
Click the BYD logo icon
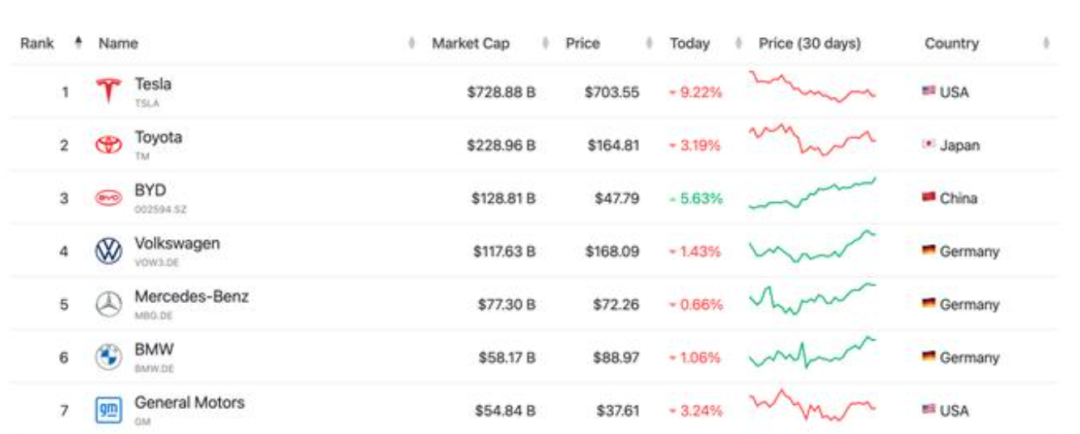(x=108, y=198)
